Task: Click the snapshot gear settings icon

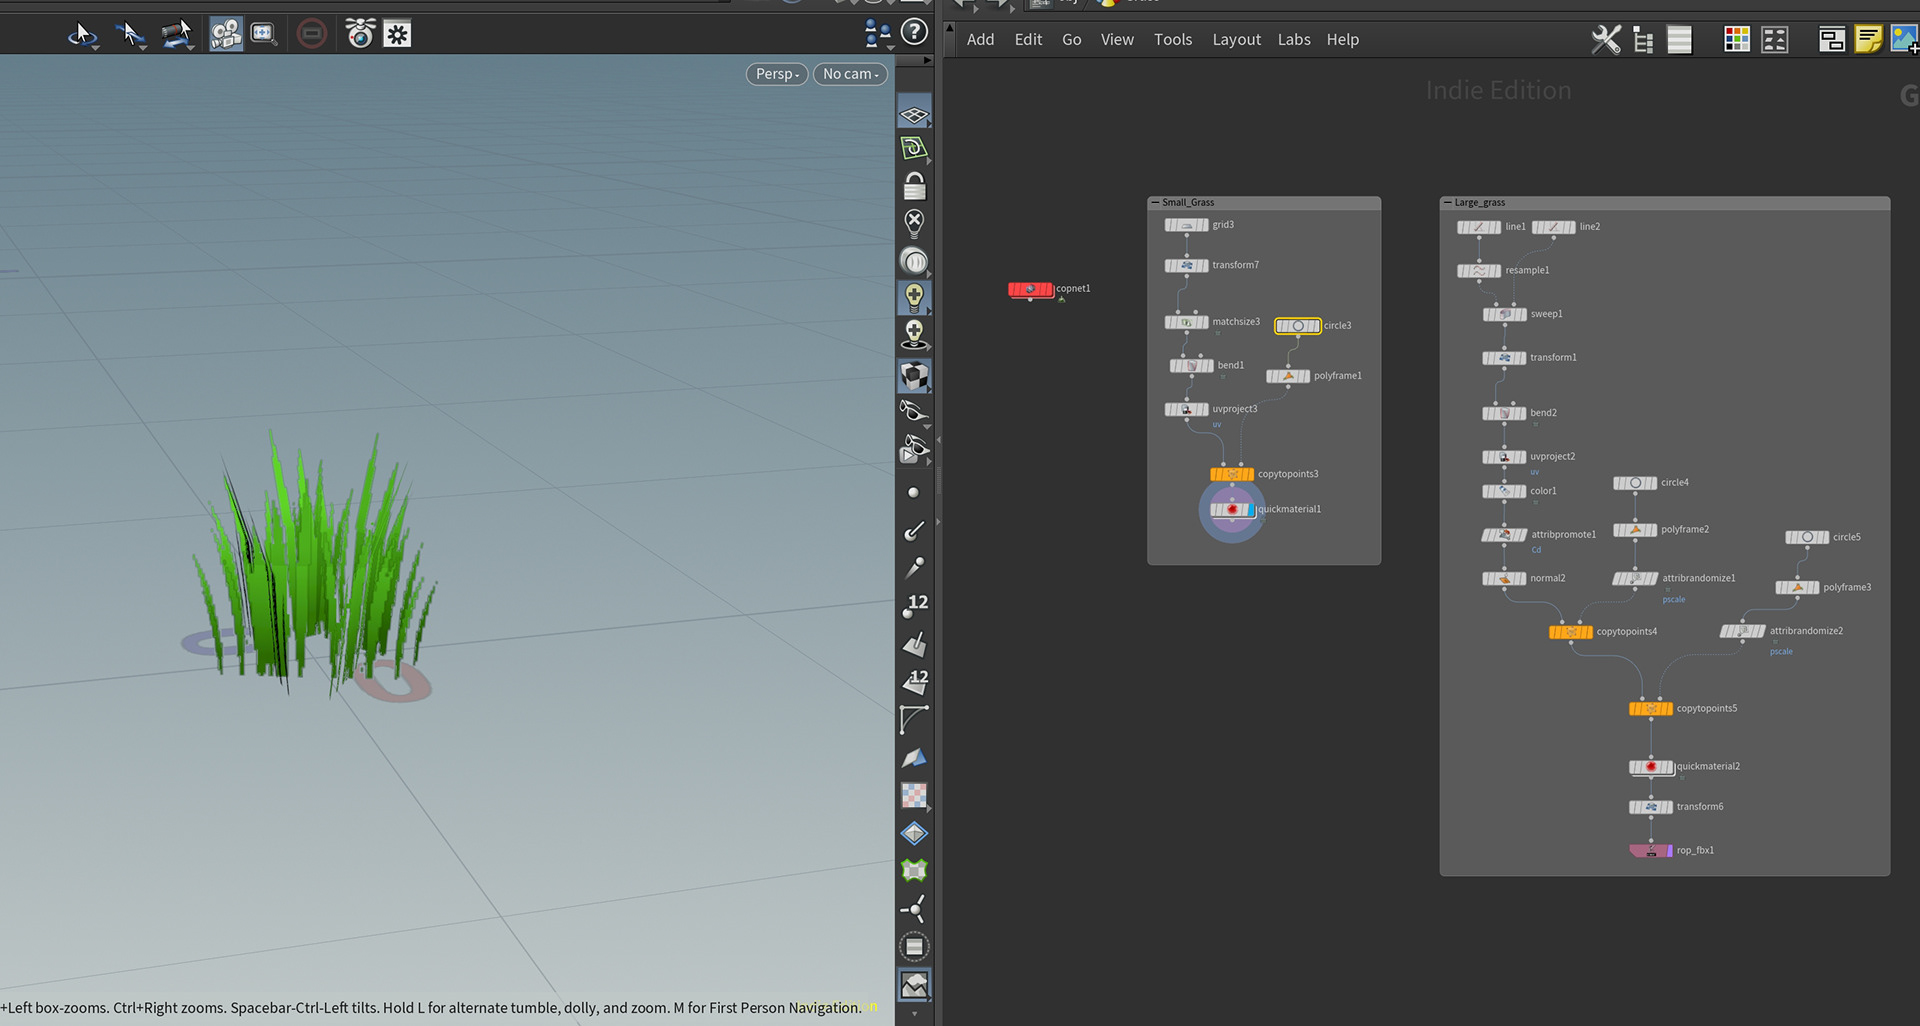Action: [x=397, y=35]
